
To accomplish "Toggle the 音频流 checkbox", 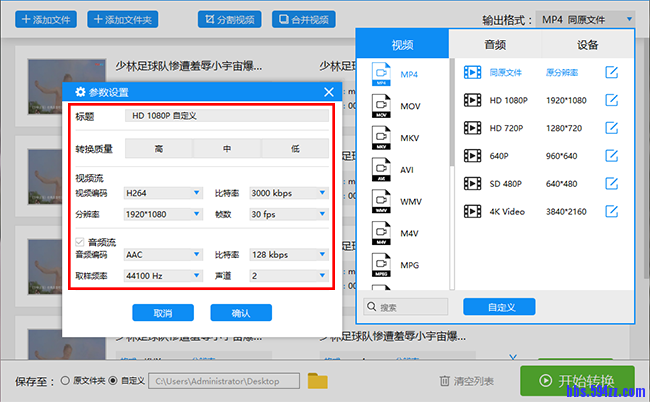I will (x=80, y=242).
